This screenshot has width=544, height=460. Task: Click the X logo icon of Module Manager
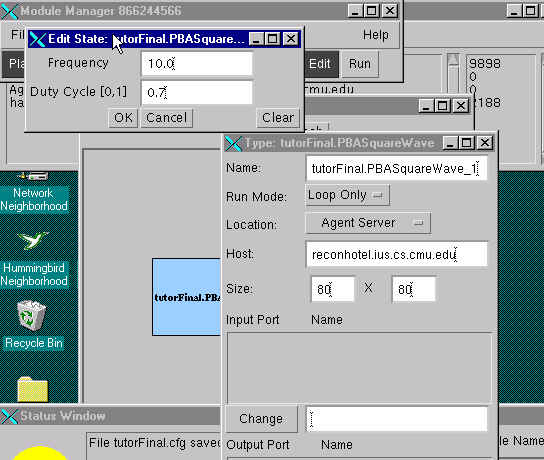point(9,11)
